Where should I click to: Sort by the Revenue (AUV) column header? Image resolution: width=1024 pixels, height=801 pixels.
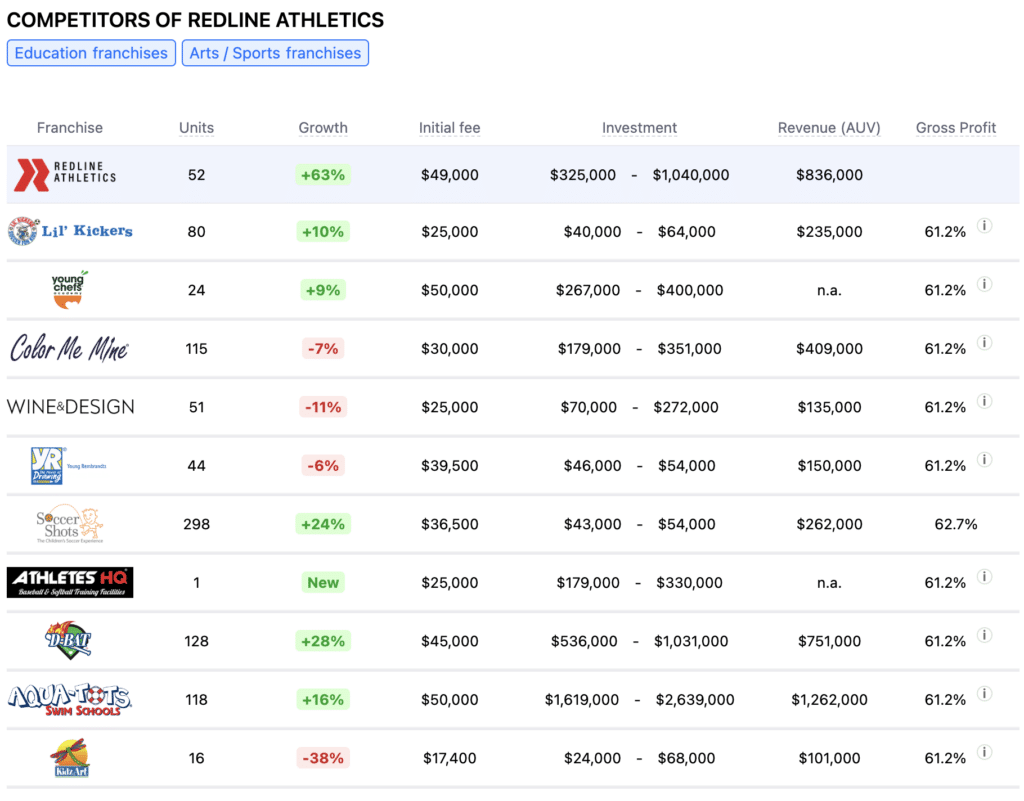pyautogui.click(x=829, y=127)
